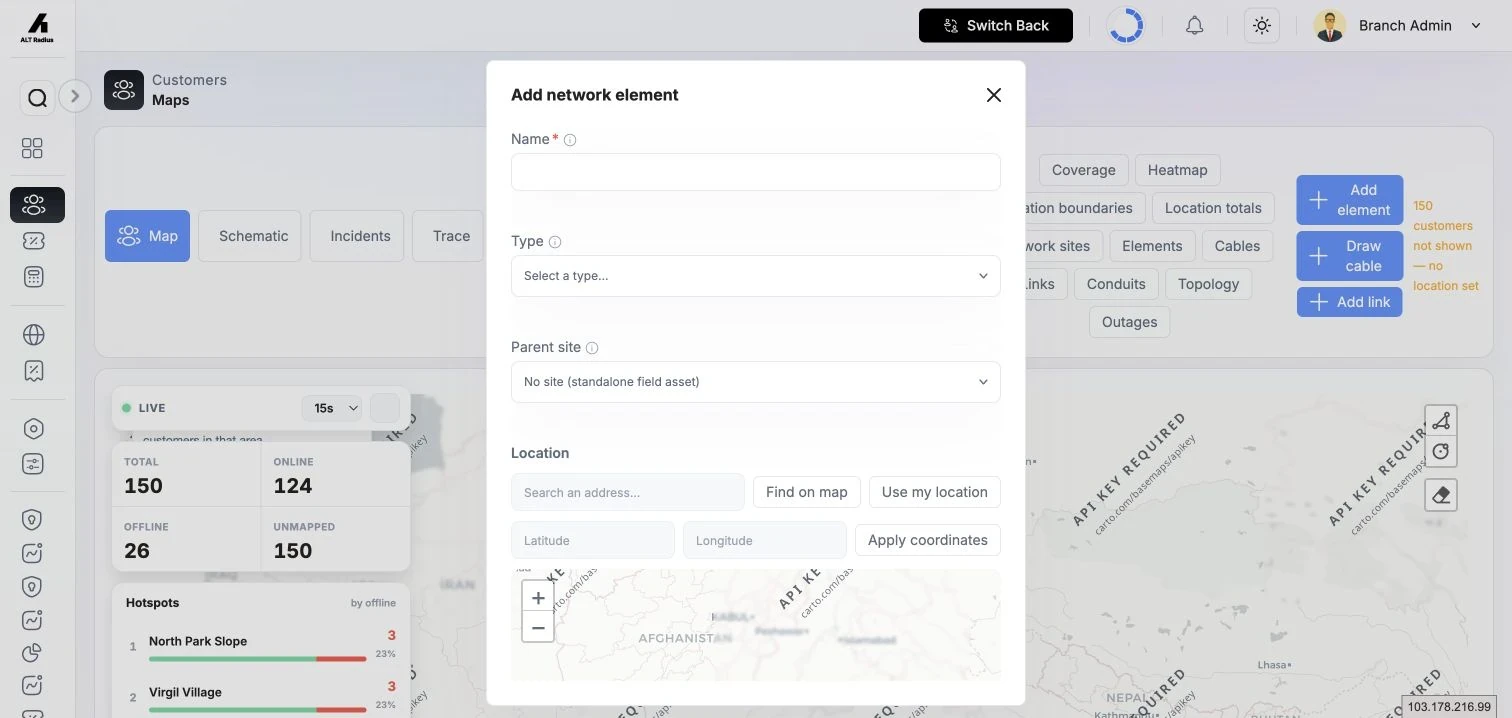Click the Virgil Village progress bar
Image resolution: width=1512 pixels, height=718 pixels.
pyautogui.click(x=258, y=710)
